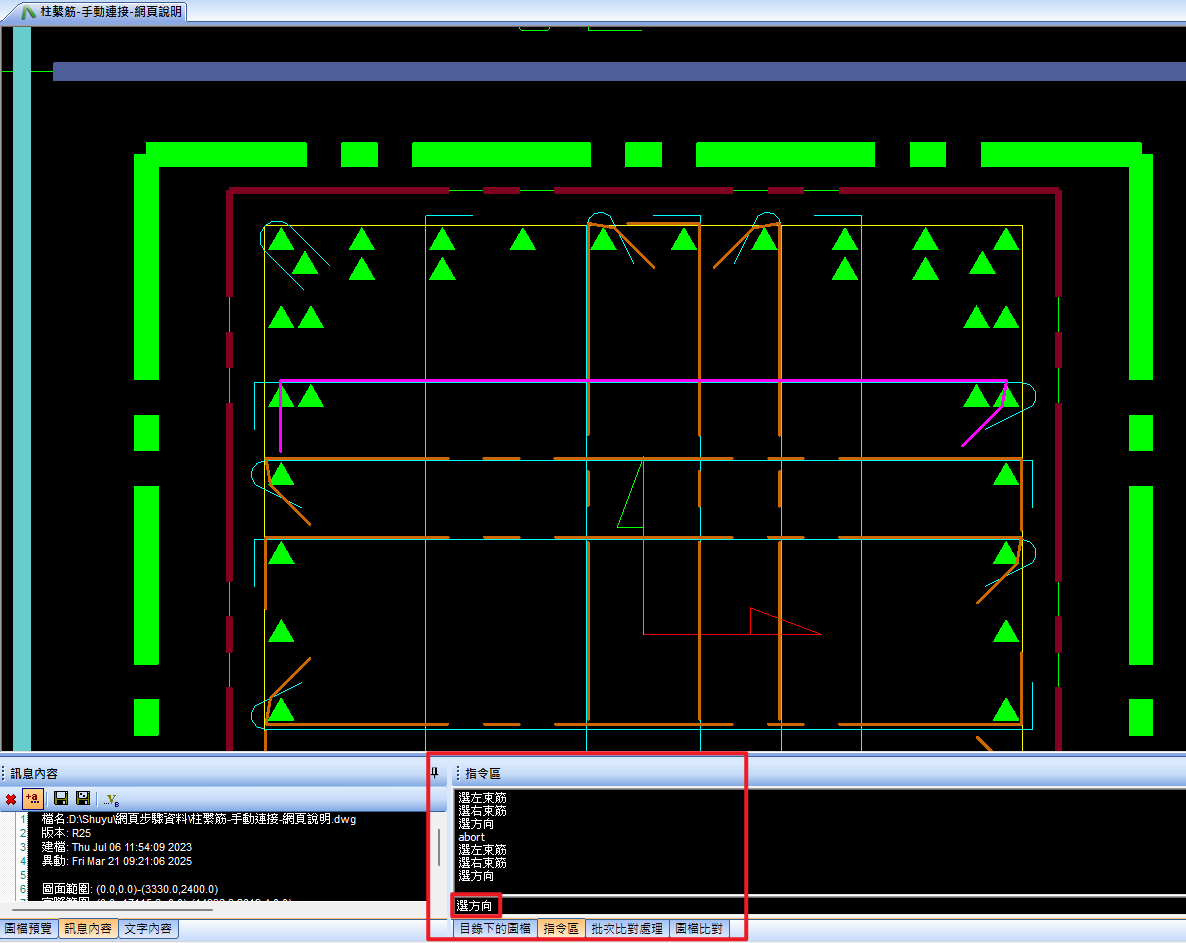1186x943 pixels.
Task: Open the 目錄下的圖檔 tab
Action: [494, 929]
